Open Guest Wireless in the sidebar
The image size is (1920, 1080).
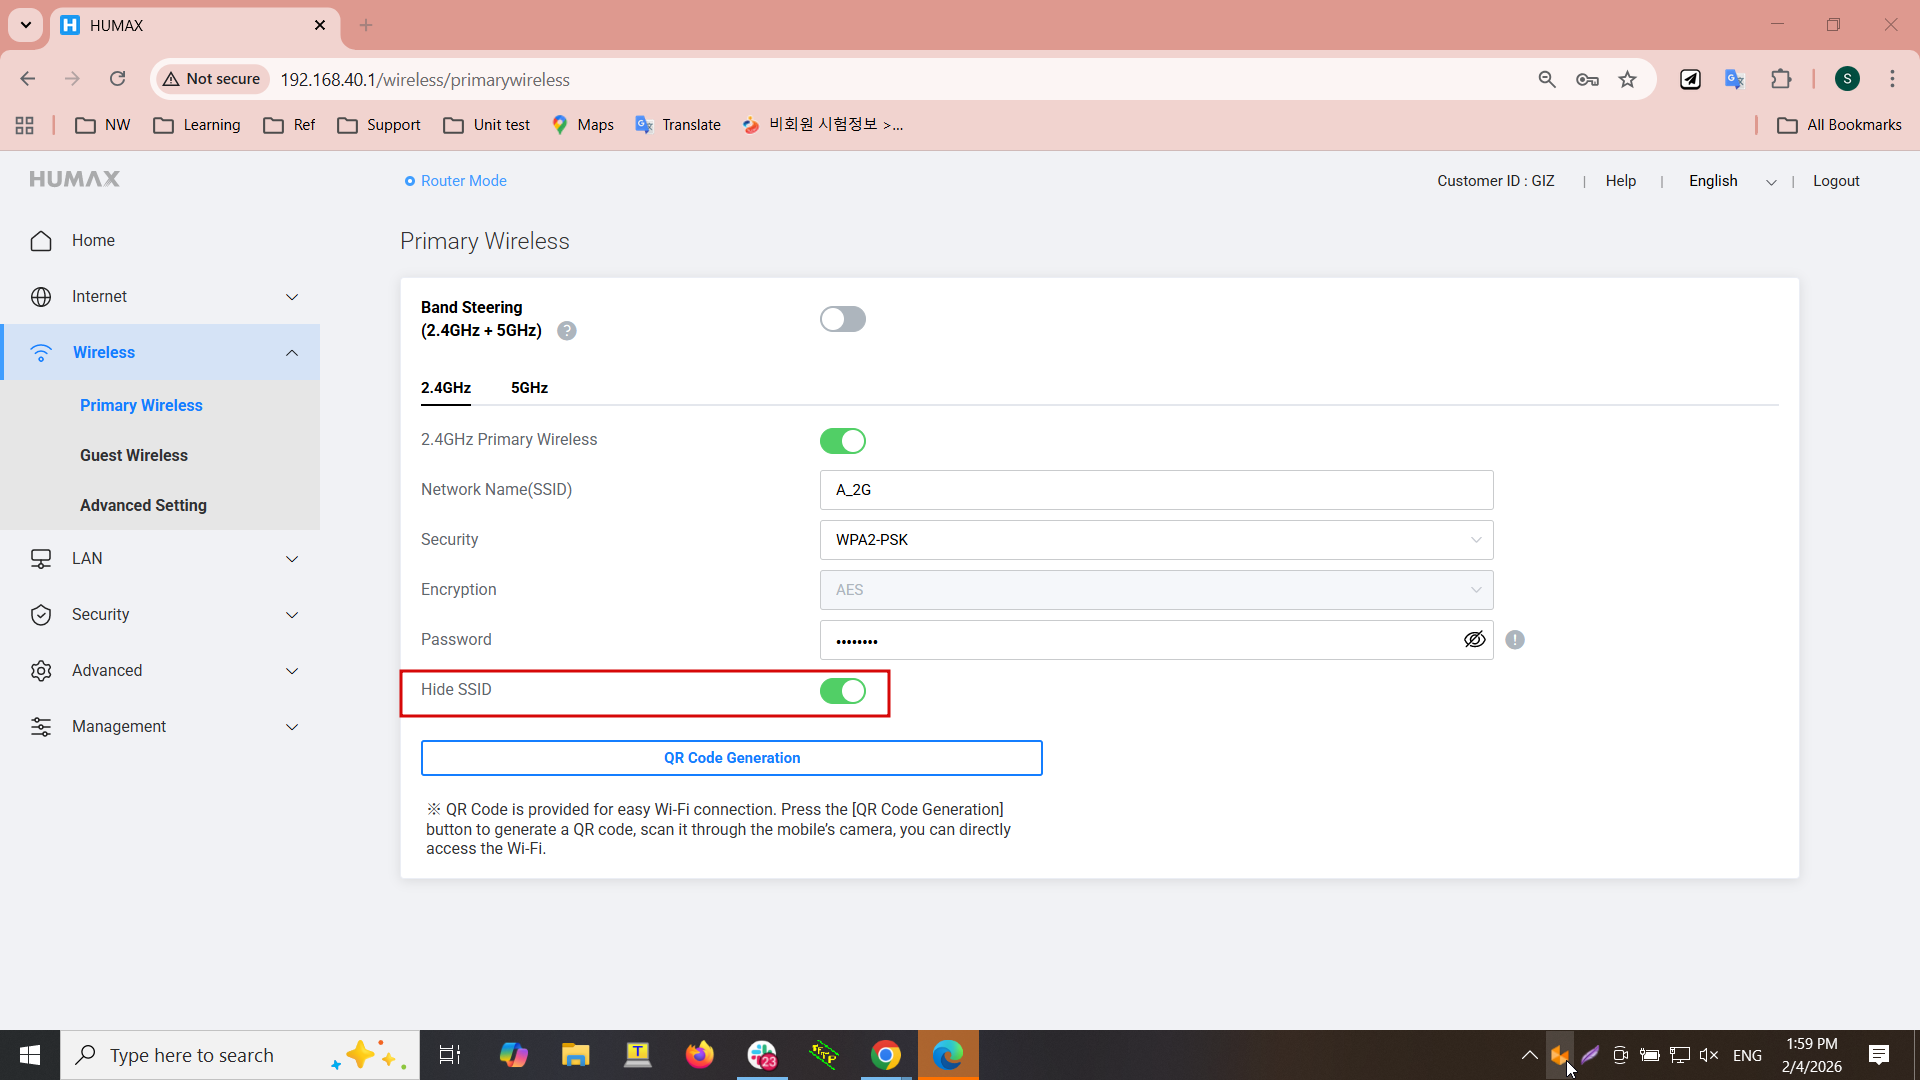pos(134,455)
